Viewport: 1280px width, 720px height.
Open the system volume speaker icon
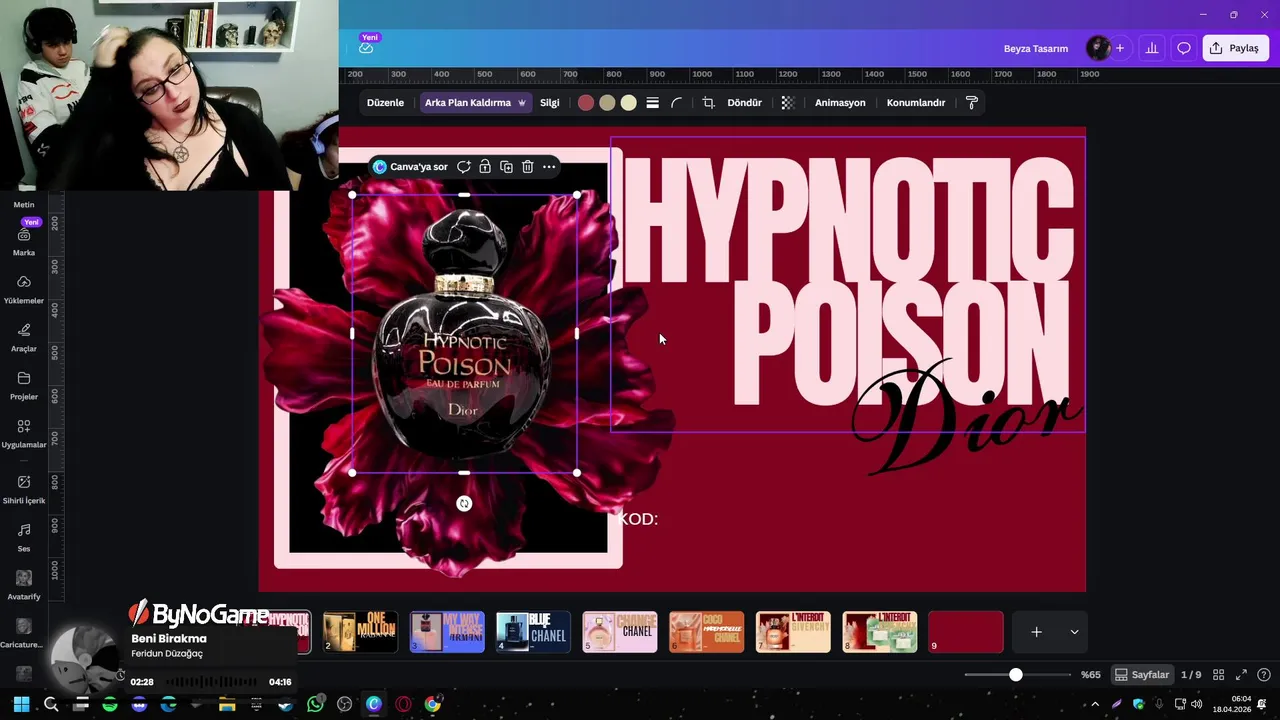1197,705
